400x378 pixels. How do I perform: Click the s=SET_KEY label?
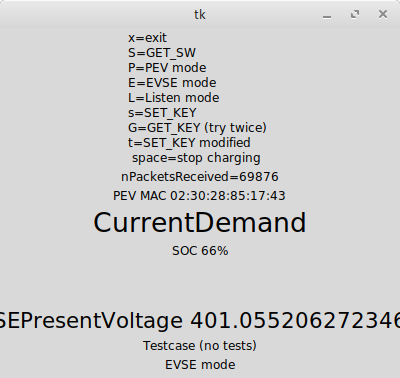click(162, 113)
